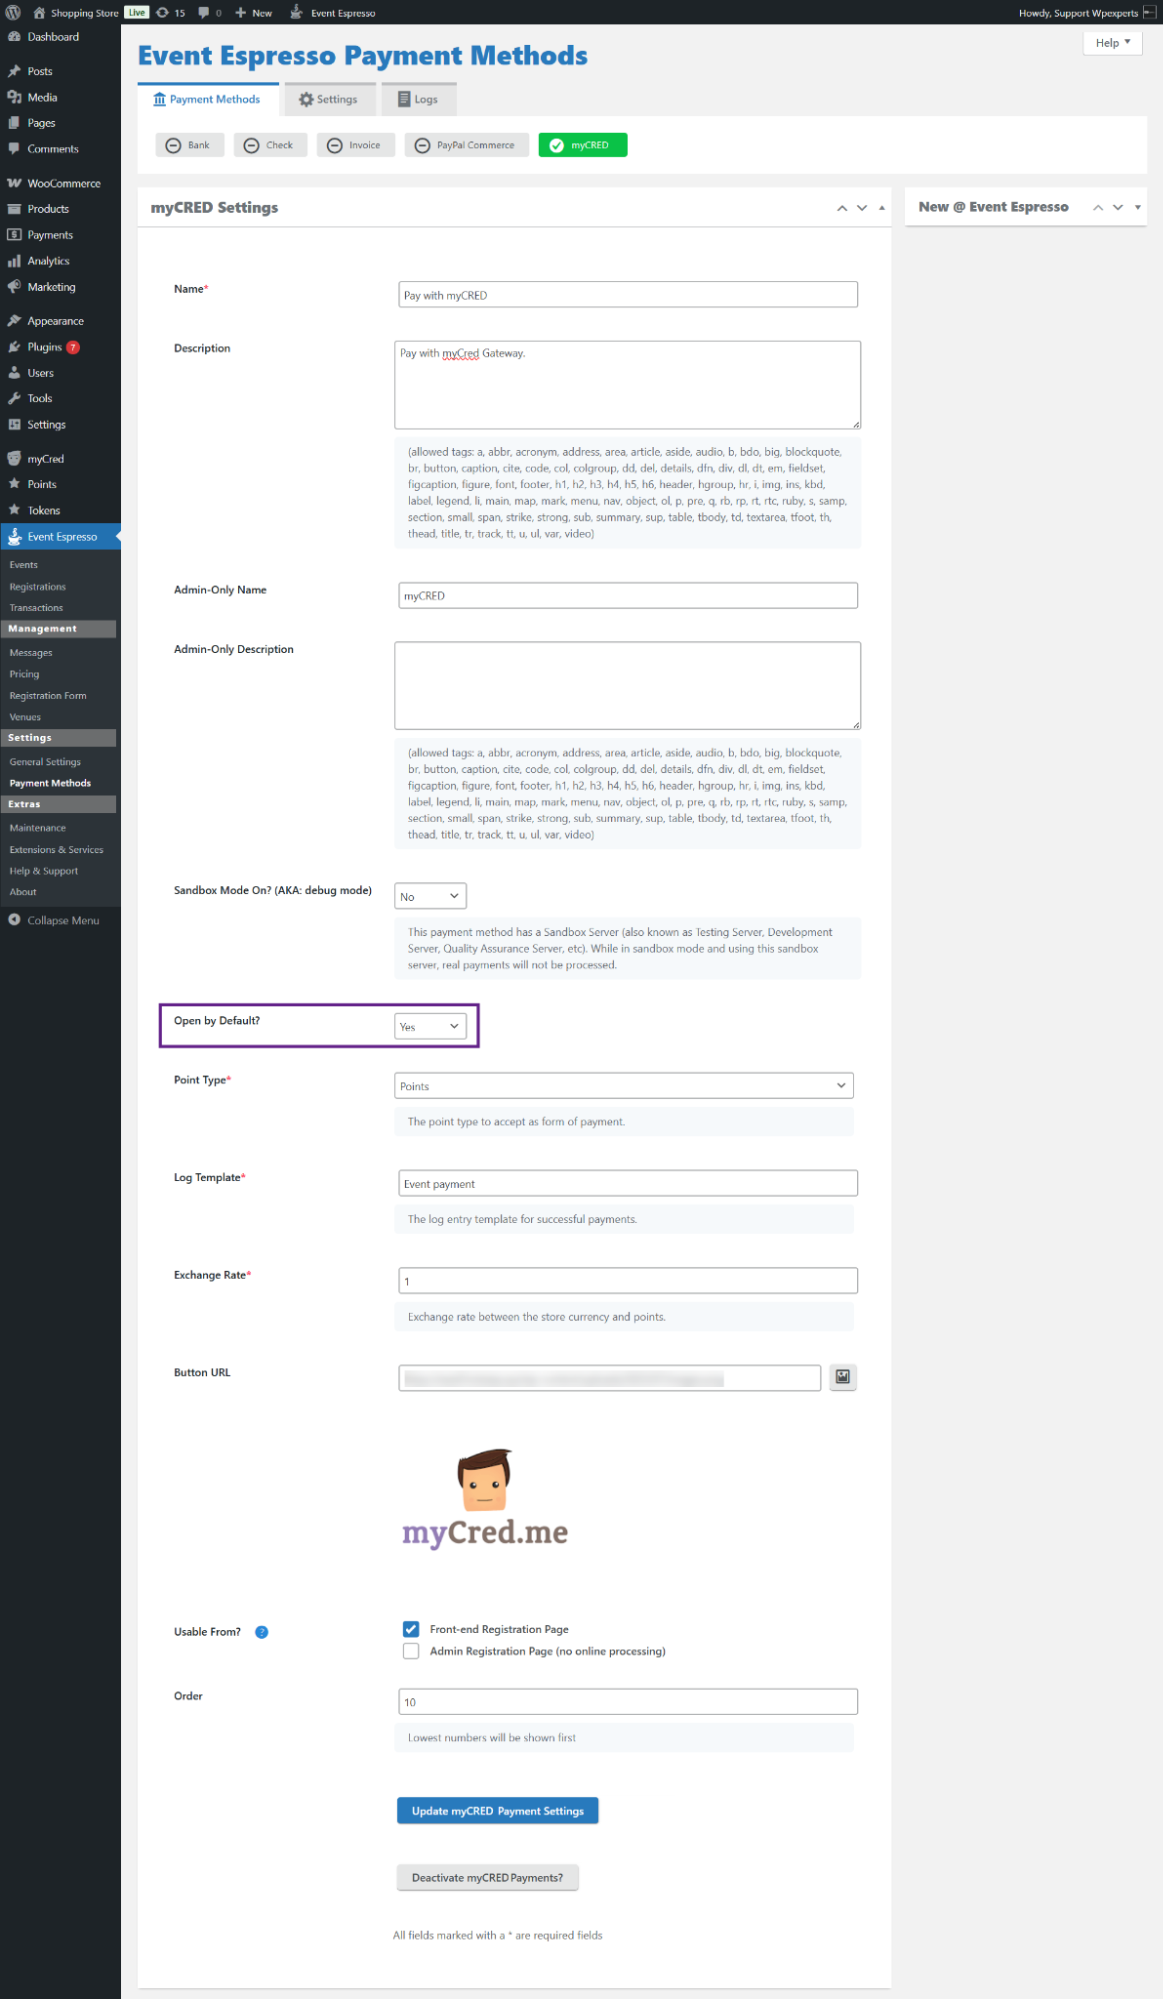Open the Plugins menu with update badge

click(x=45, y=347)
